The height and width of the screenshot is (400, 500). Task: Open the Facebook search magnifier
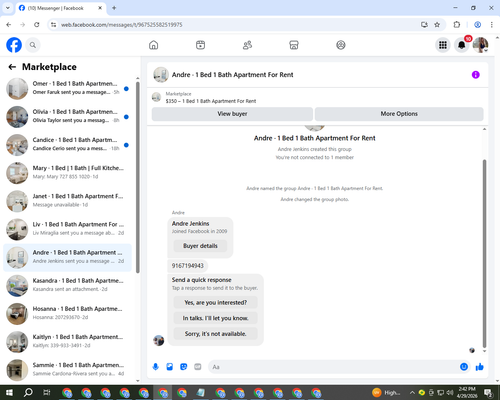(x=33, y=45)
